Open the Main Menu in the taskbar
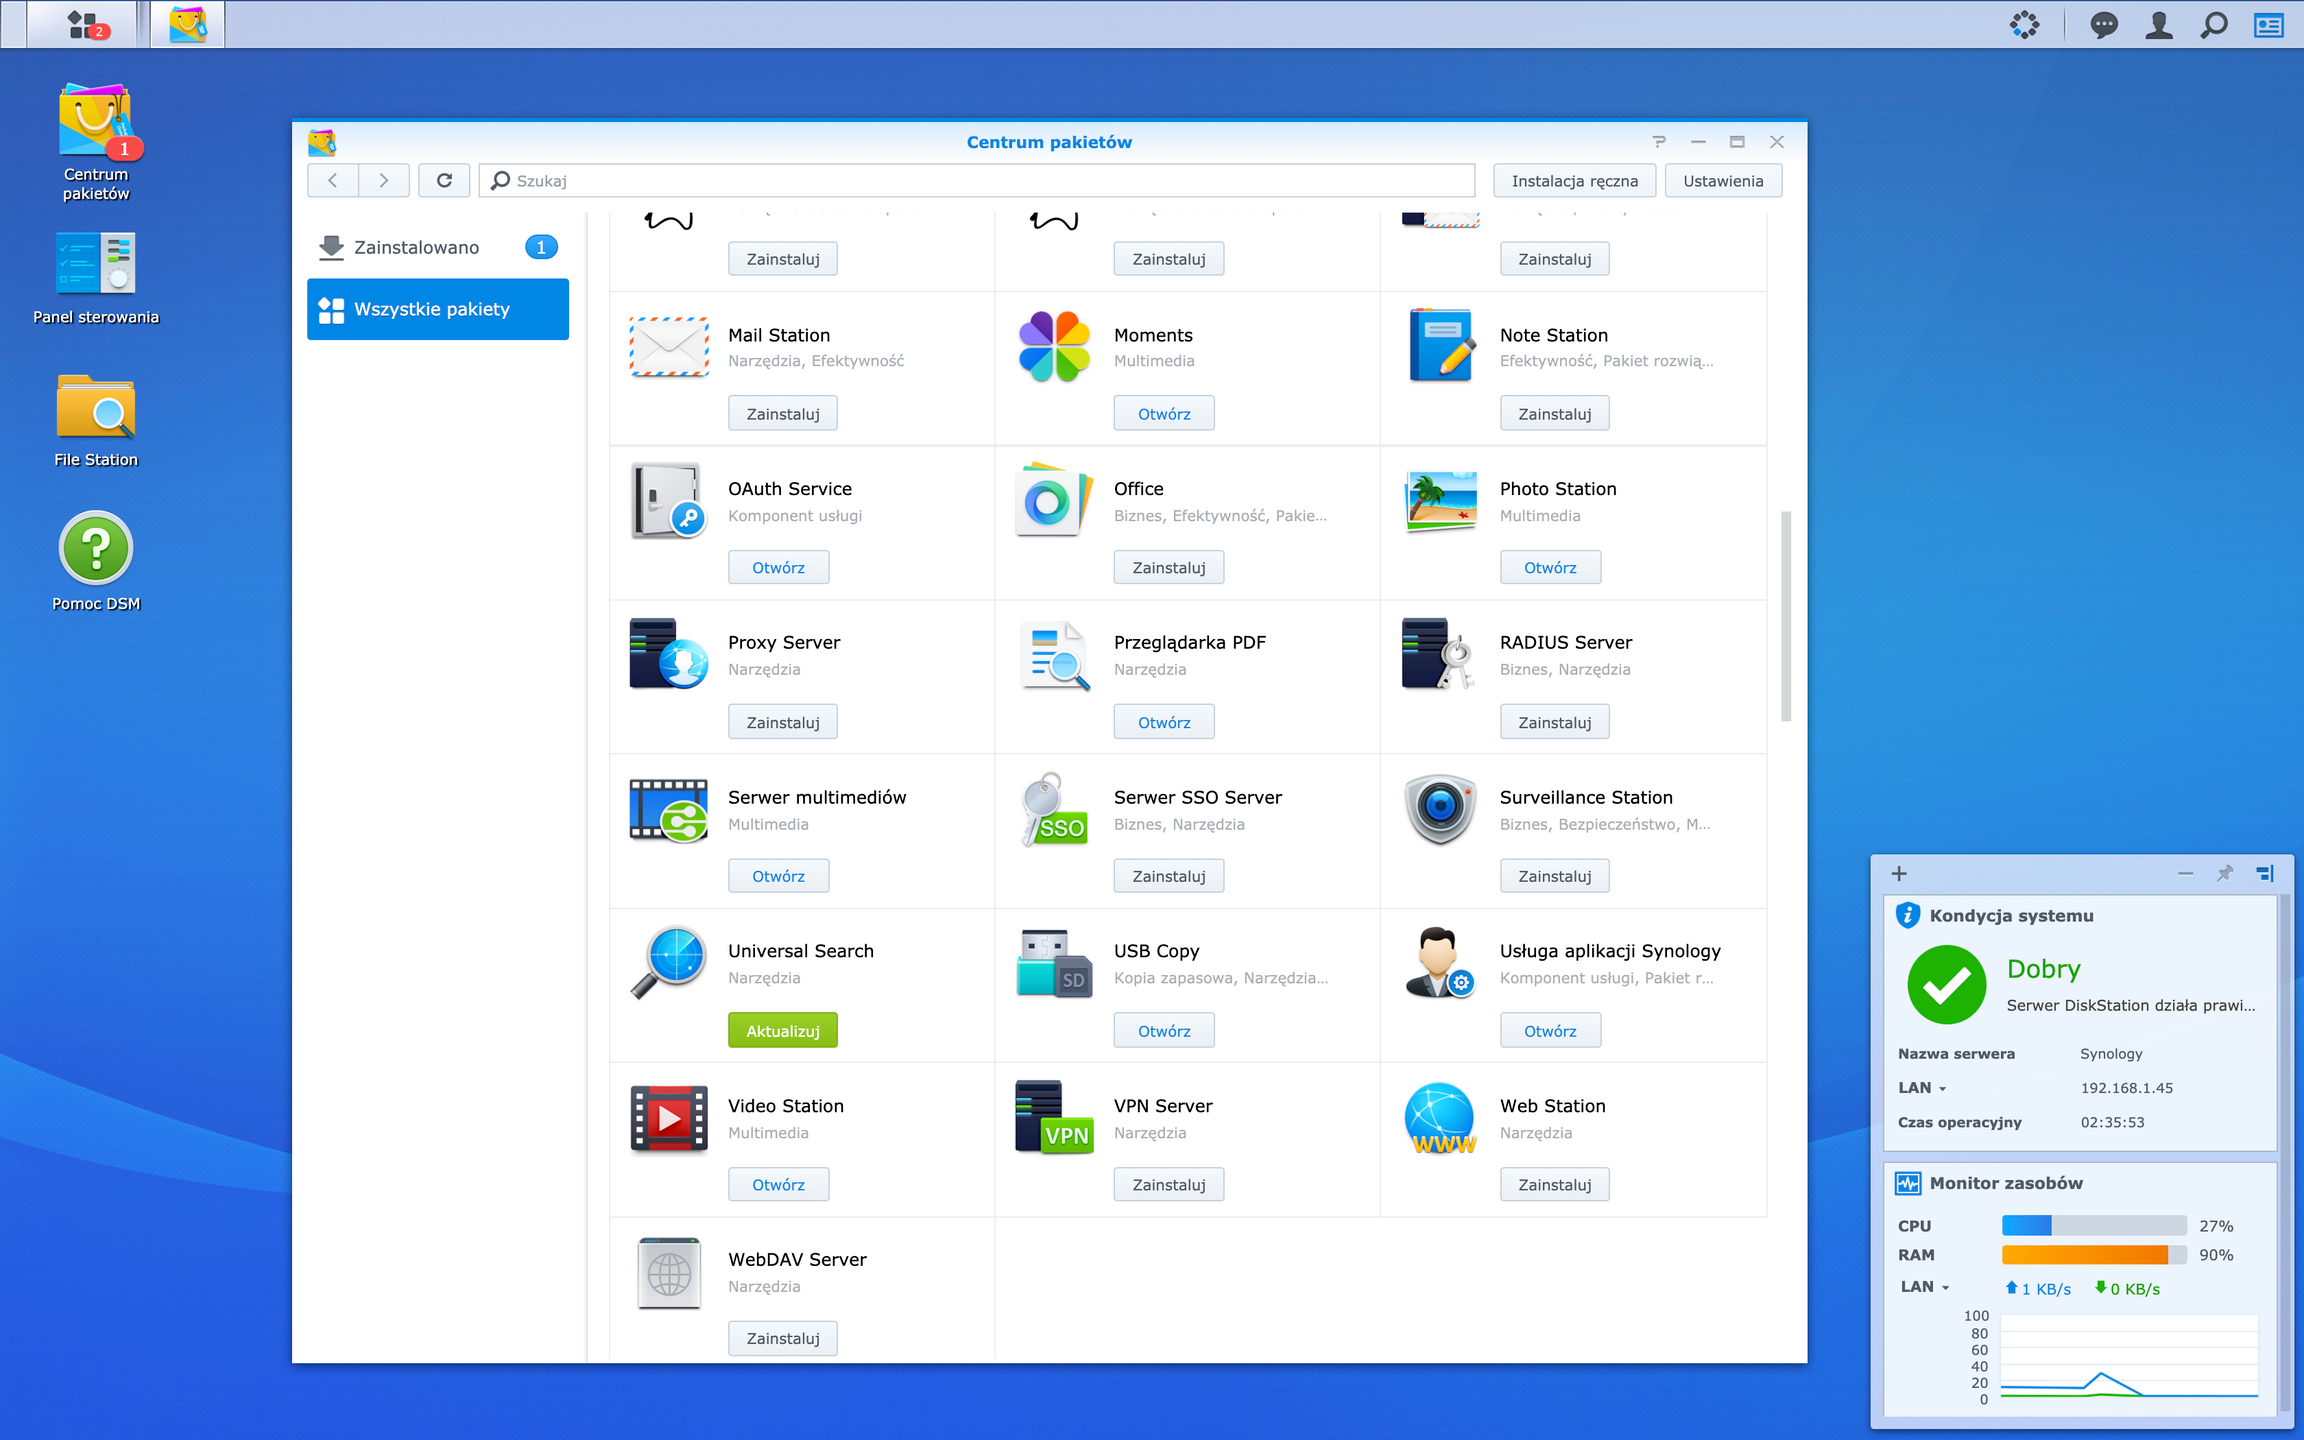The height and width of the screenshot is (1440, 2304). point(84,24)
